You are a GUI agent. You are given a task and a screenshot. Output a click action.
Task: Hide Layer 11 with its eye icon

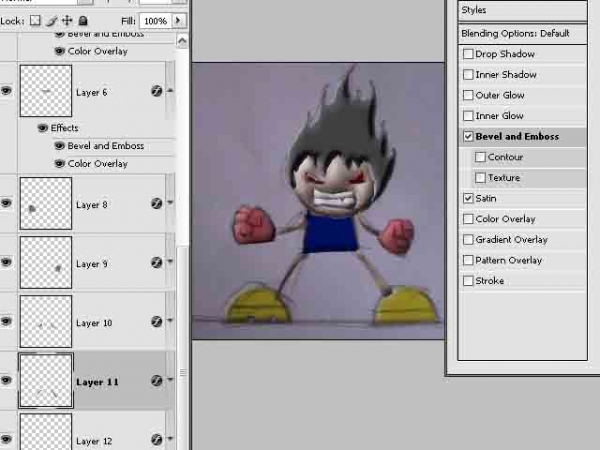pos(6,380)
